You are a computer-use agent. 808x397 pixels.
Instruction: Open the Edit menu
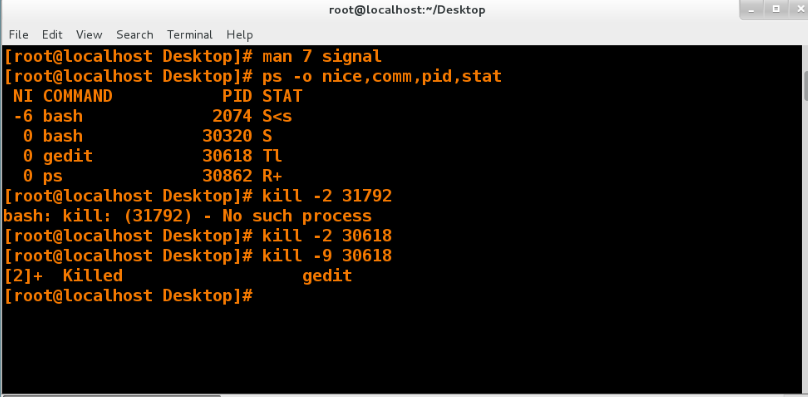point(52,35)
